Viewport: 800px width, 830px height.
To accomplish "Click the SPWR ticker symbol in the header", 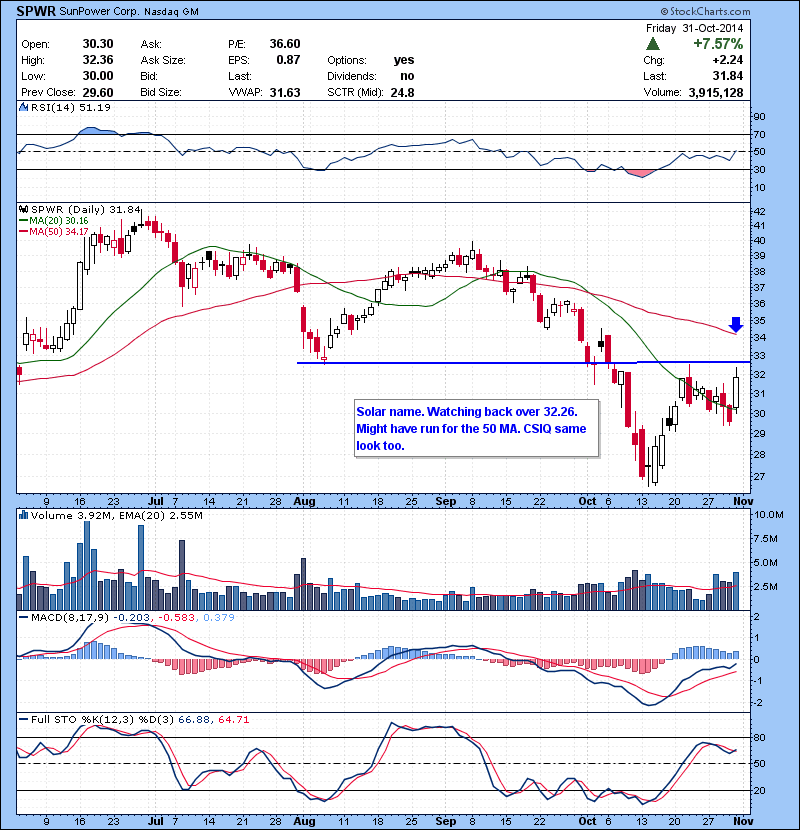I will 36,11.
